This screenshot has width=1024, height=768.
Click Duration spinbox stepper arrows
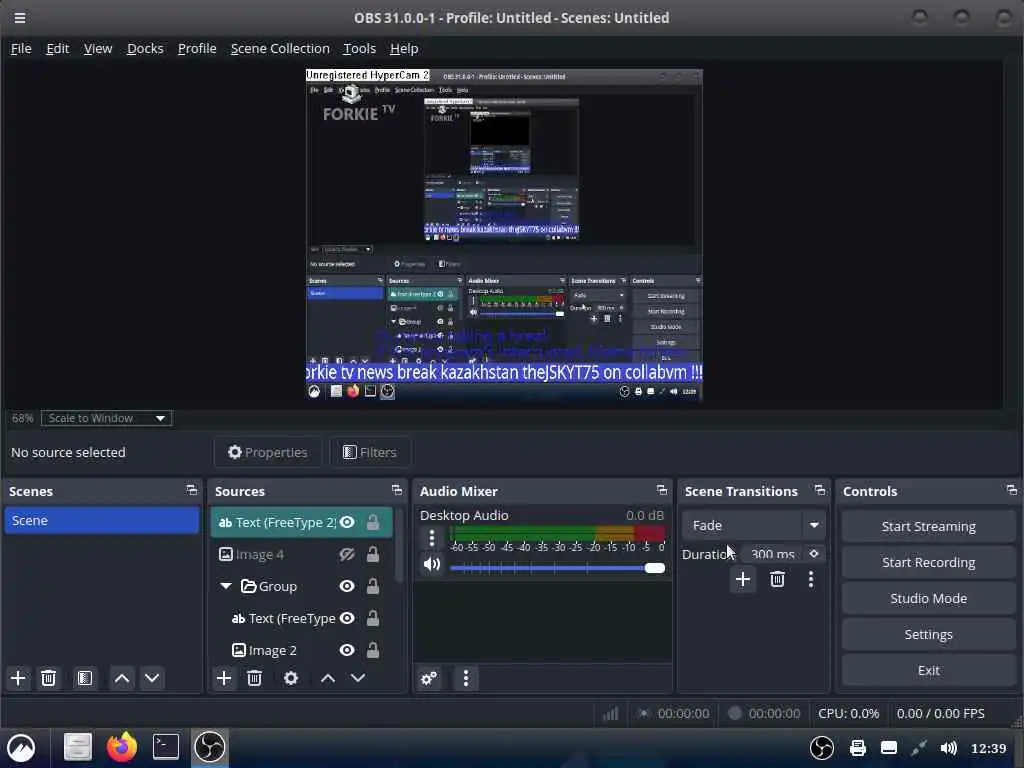[814, 554]
